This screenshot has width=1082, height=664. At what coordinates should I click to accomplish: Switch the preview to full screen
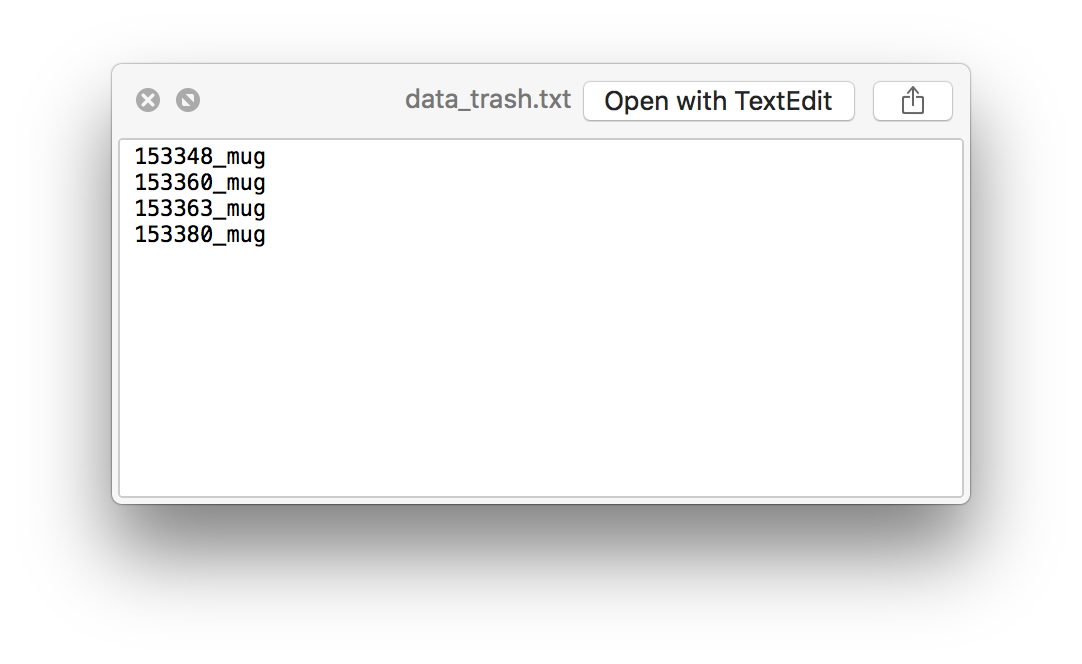click(188, 100)
